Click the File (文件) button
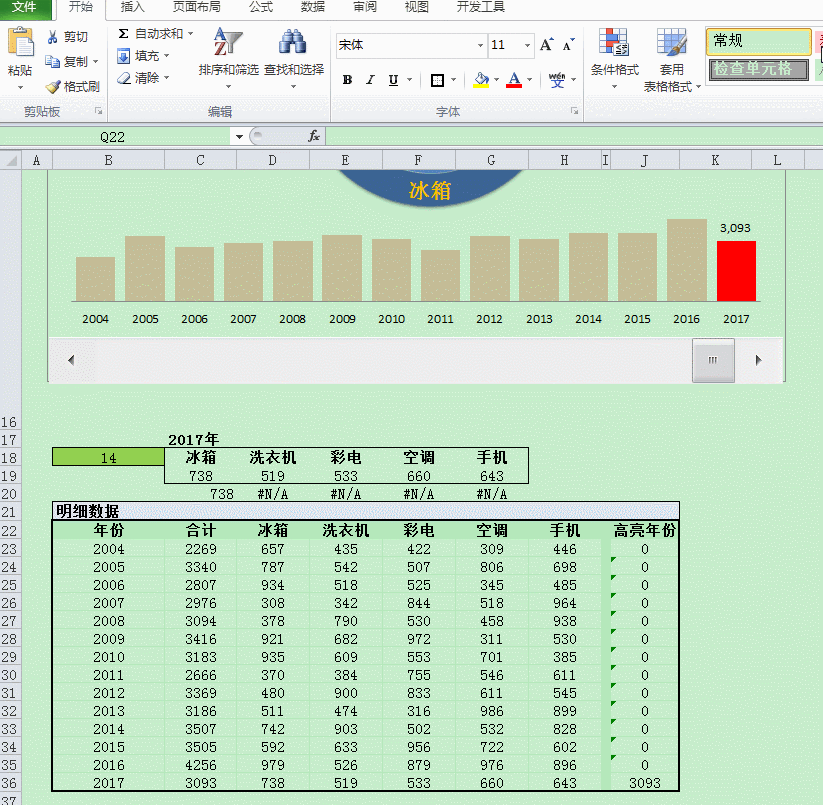This screenshot has width=823, height=805. coord(24,7)
